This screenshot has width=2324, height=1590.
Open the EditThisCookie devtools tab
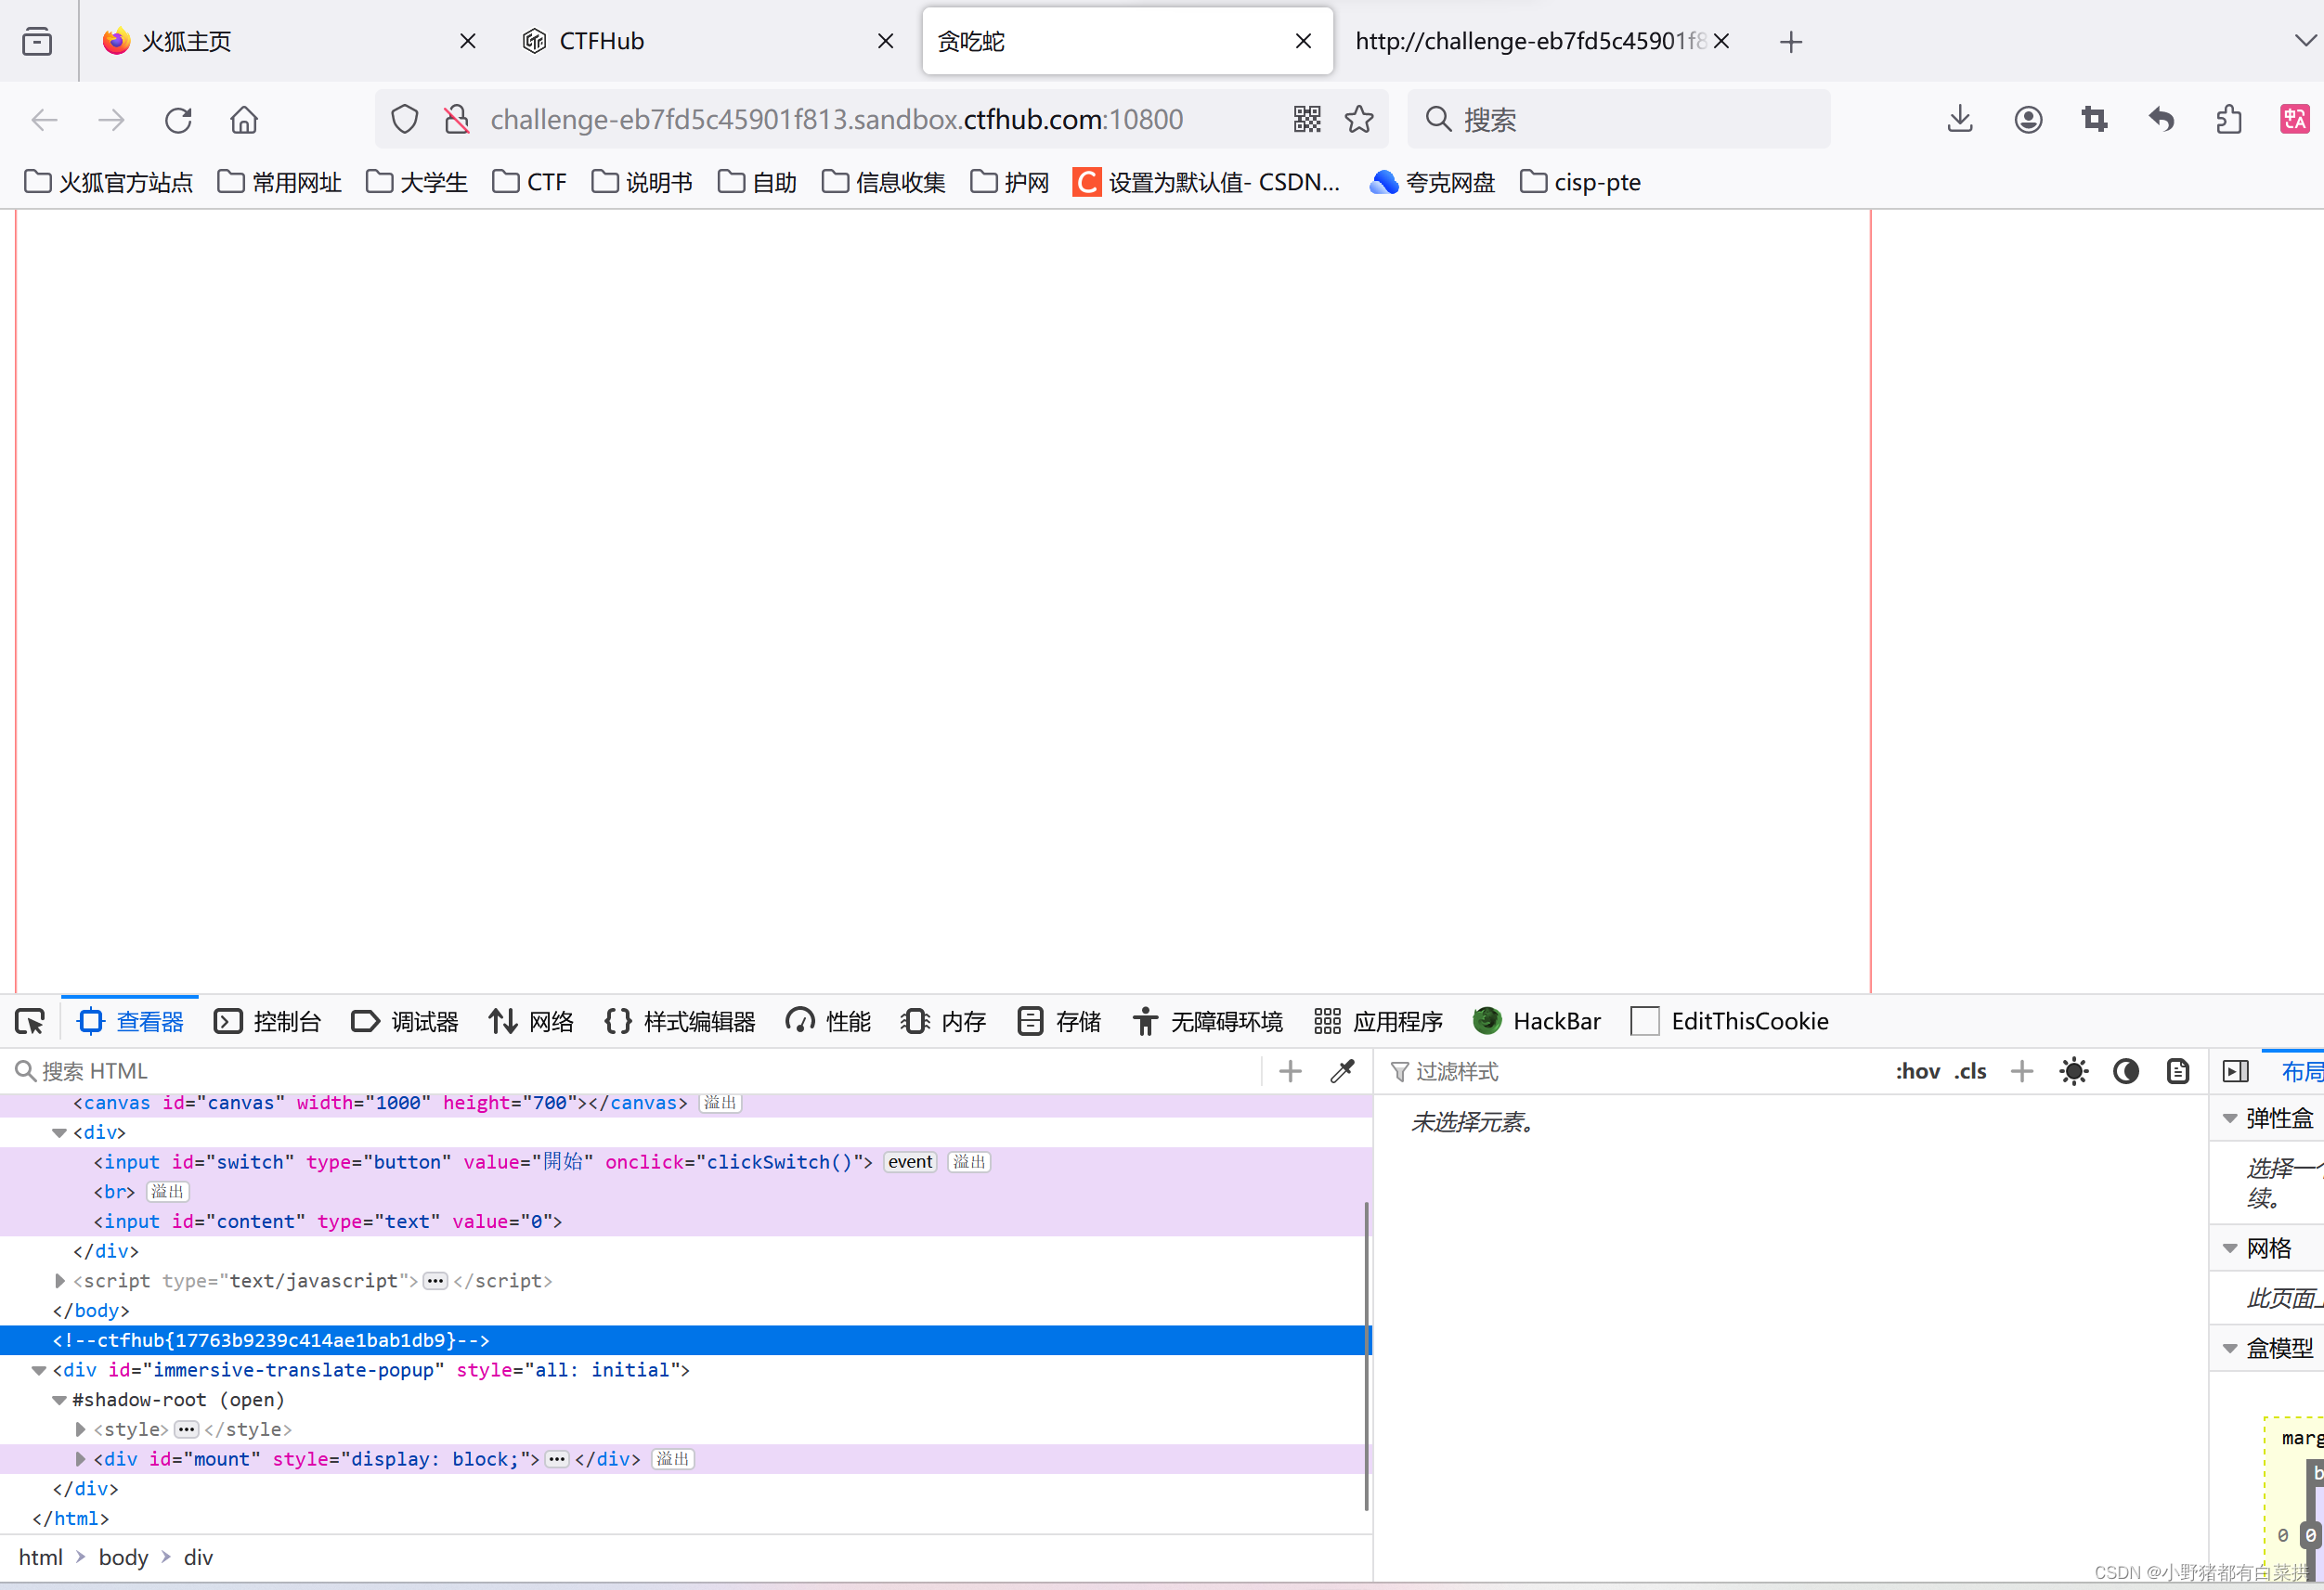pos(1730,1021)
